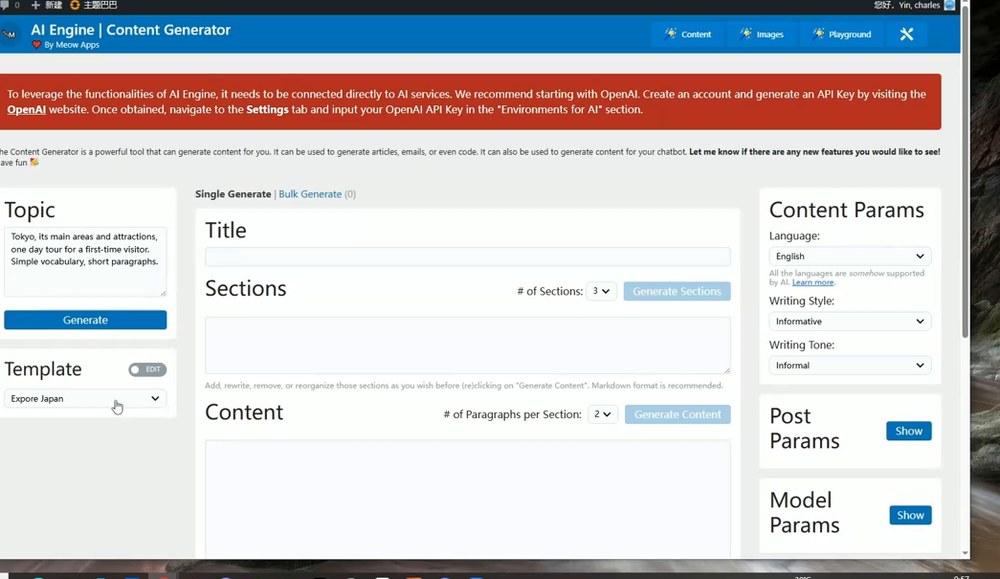The height and width of the screenshot is (579, 1000).
Task: Click the Meow Apps logo icon
Action: click(9, 34)
